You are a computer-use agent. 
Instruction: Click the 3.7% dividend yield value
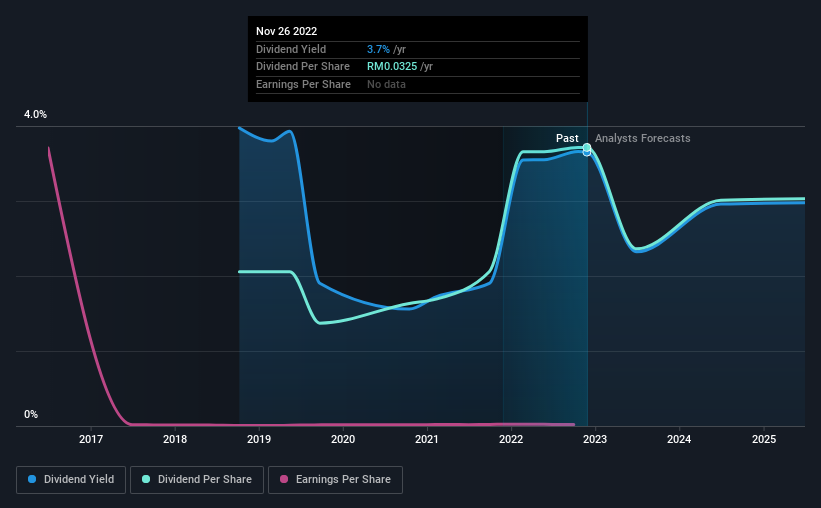(x=378, y=49)
